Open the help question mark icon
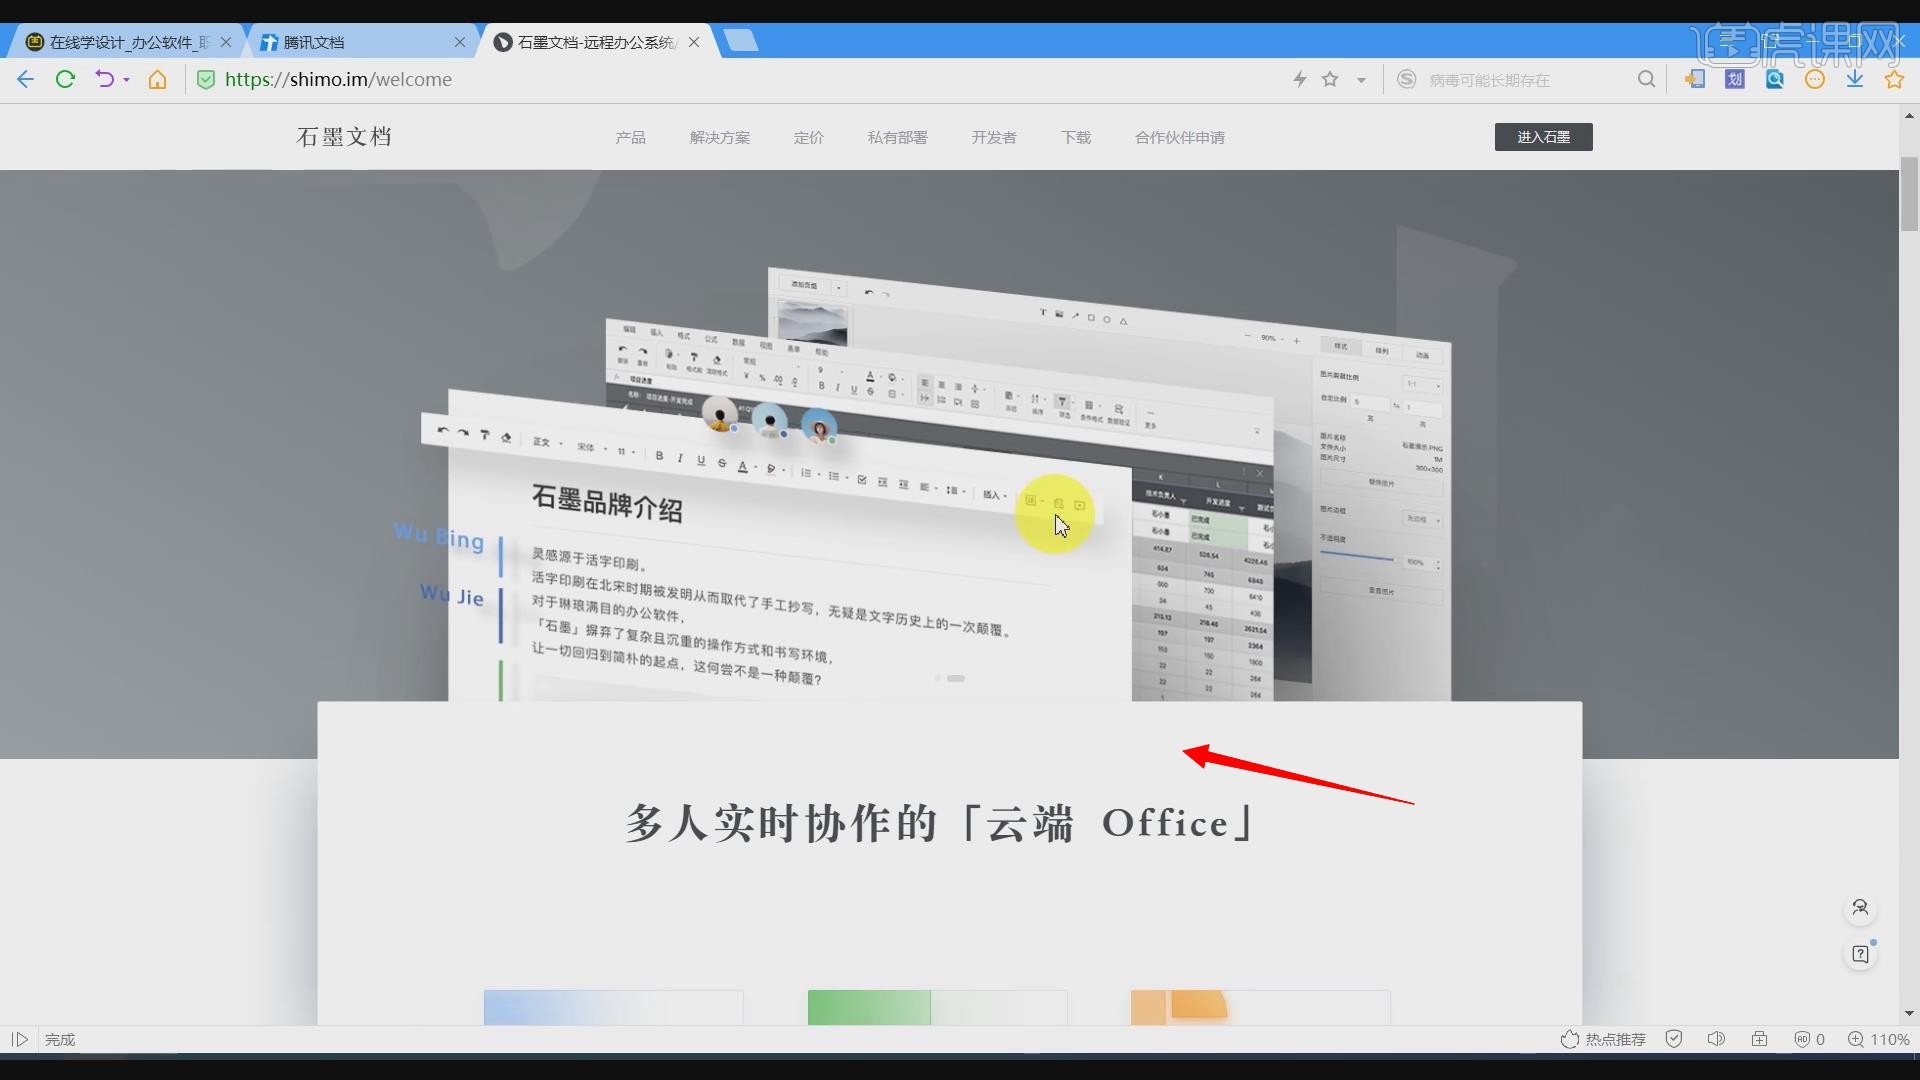Image resolution: width=1920 pixels, height=1080 pixels. pos(1860,954)
